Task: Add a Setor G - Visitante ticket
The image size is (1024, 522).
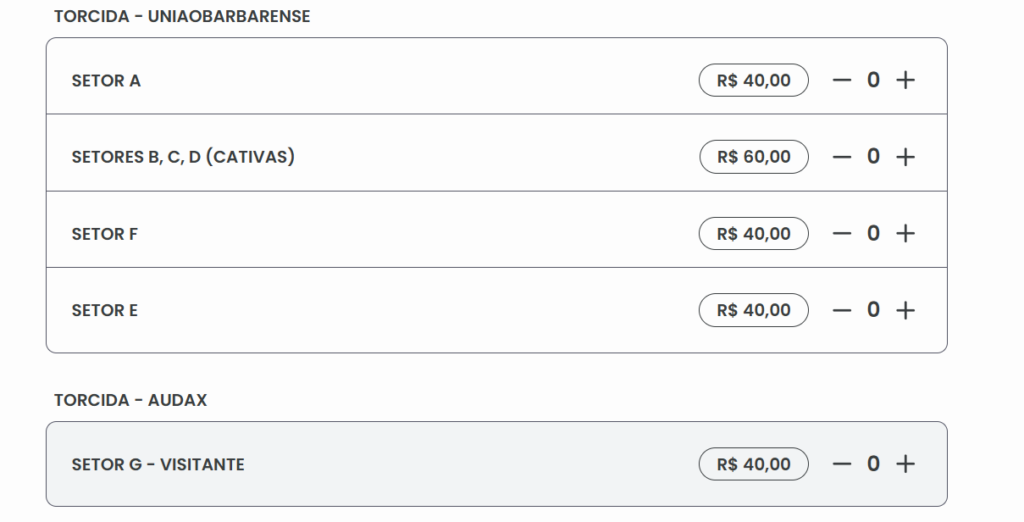Action: [905, 464]
